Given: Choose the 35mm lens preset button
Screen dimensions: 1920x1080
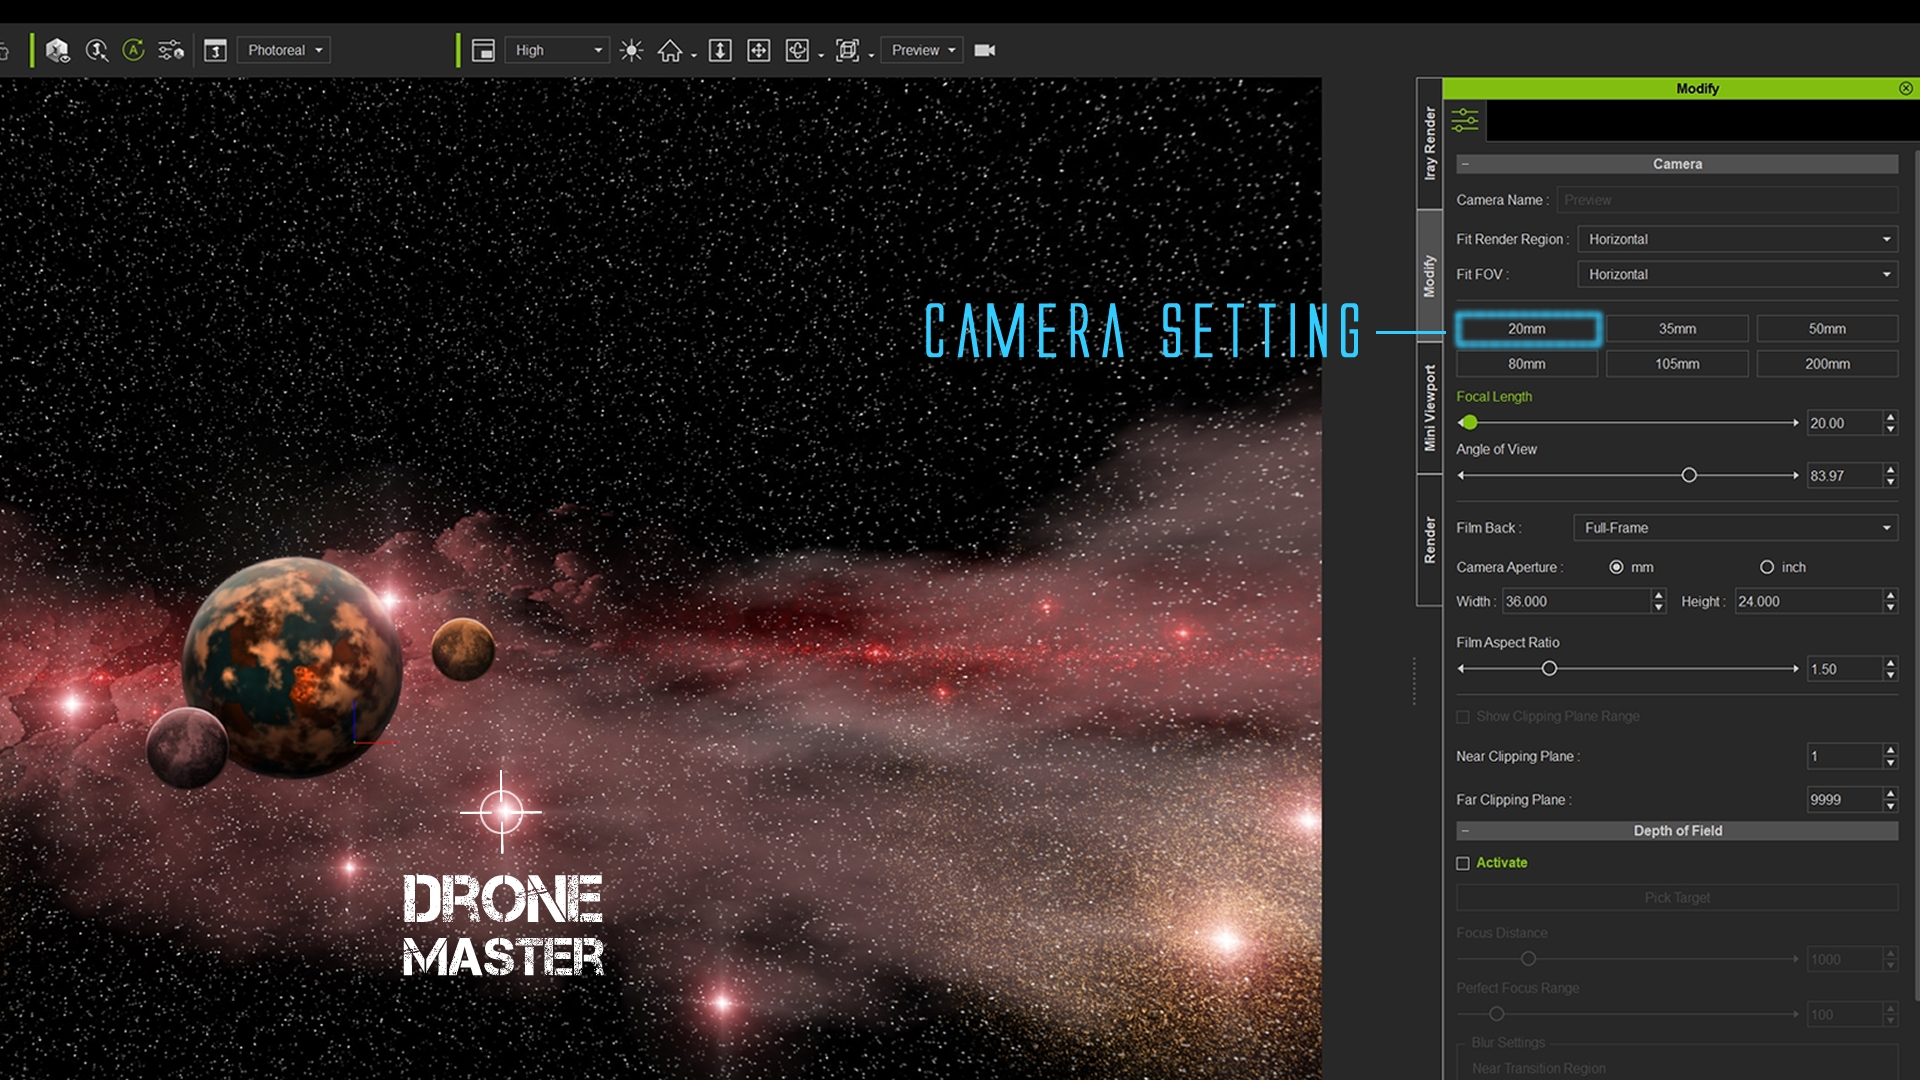Looking at the screenshot, I should tap(1677, 329).
